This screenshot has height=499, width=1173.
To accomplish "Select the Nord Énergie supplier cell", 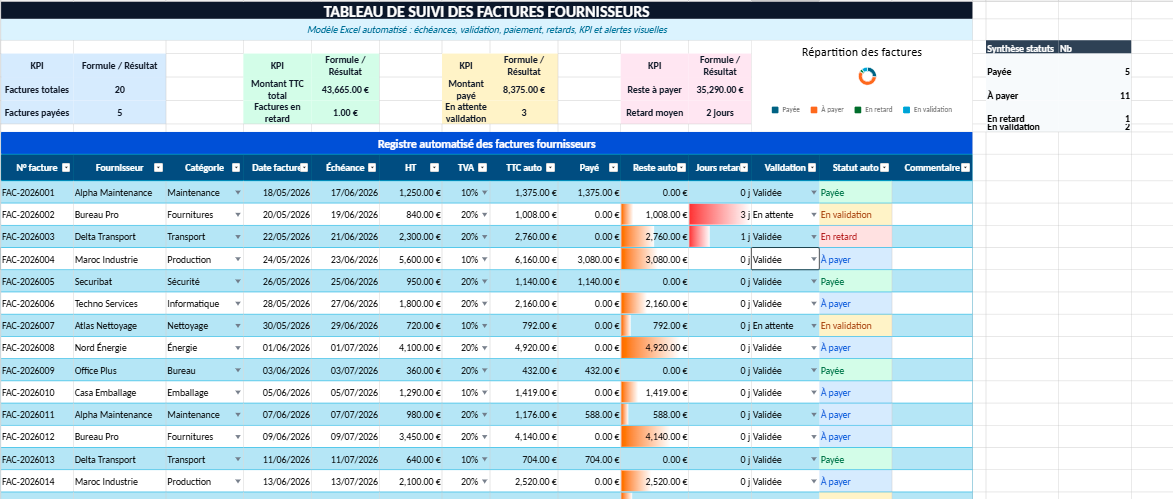I will pyautogui.click(x=119, y=348).
